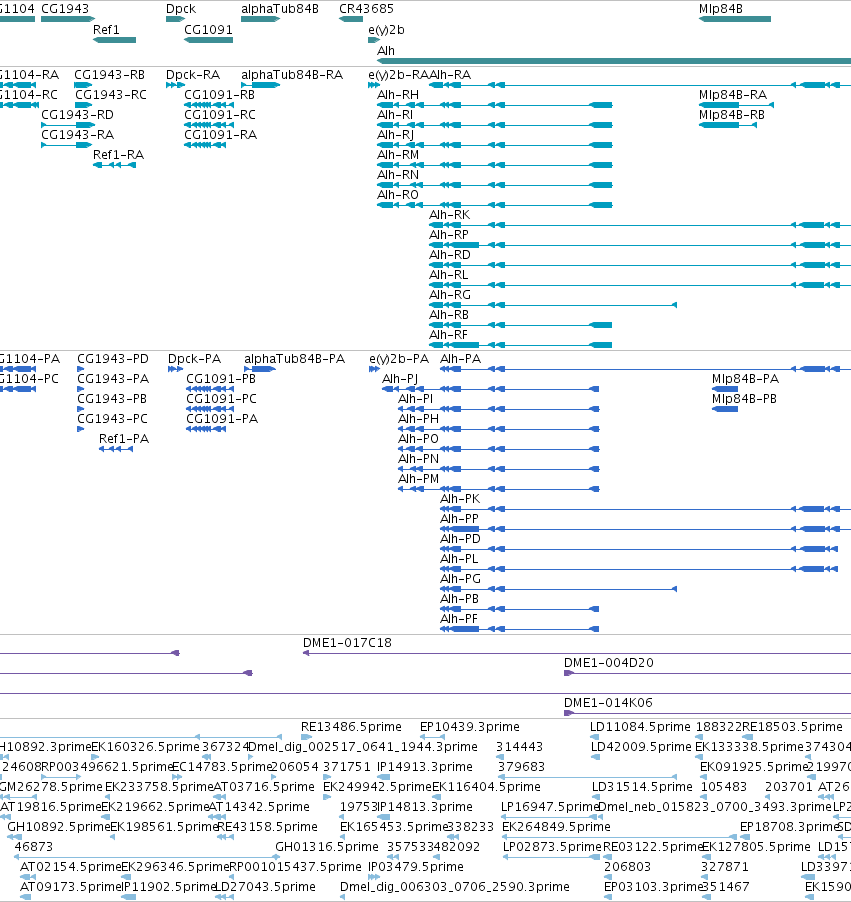
Task: Select EST EP10439.3prime
Action: (432, 737)
